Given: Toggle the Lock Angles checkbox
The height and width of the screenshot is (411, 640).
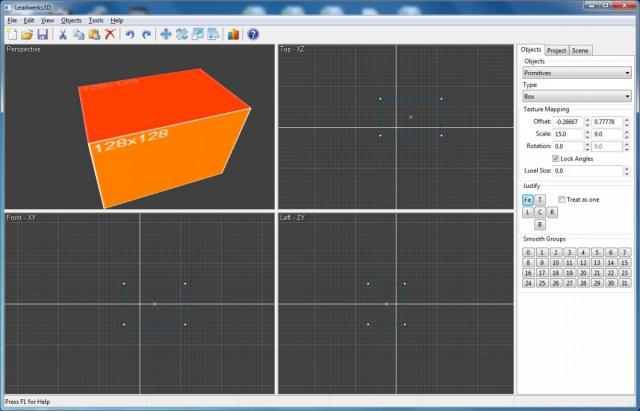Looking at the screenshot, I should (555, 158).
